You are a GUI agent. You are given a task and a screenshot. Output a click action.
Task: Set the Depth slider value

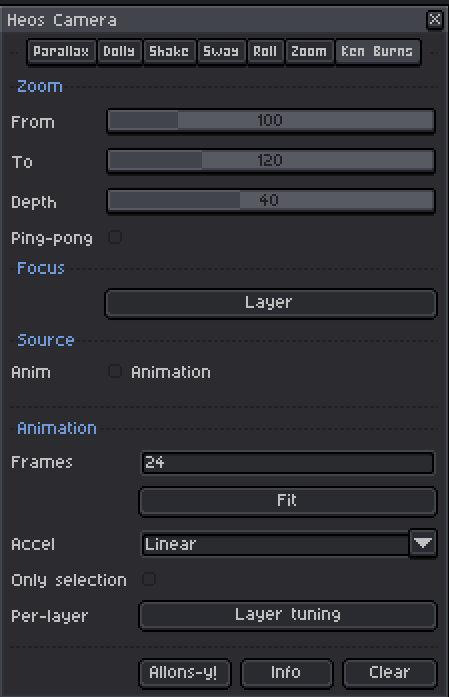click(271, 200)
